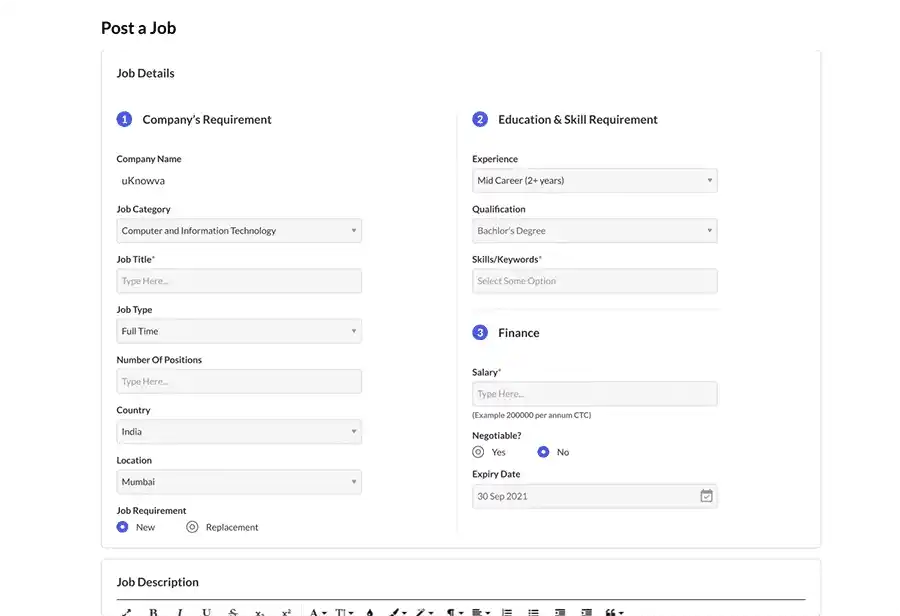Open the Job Category dropdown

(x=238, y=231)
